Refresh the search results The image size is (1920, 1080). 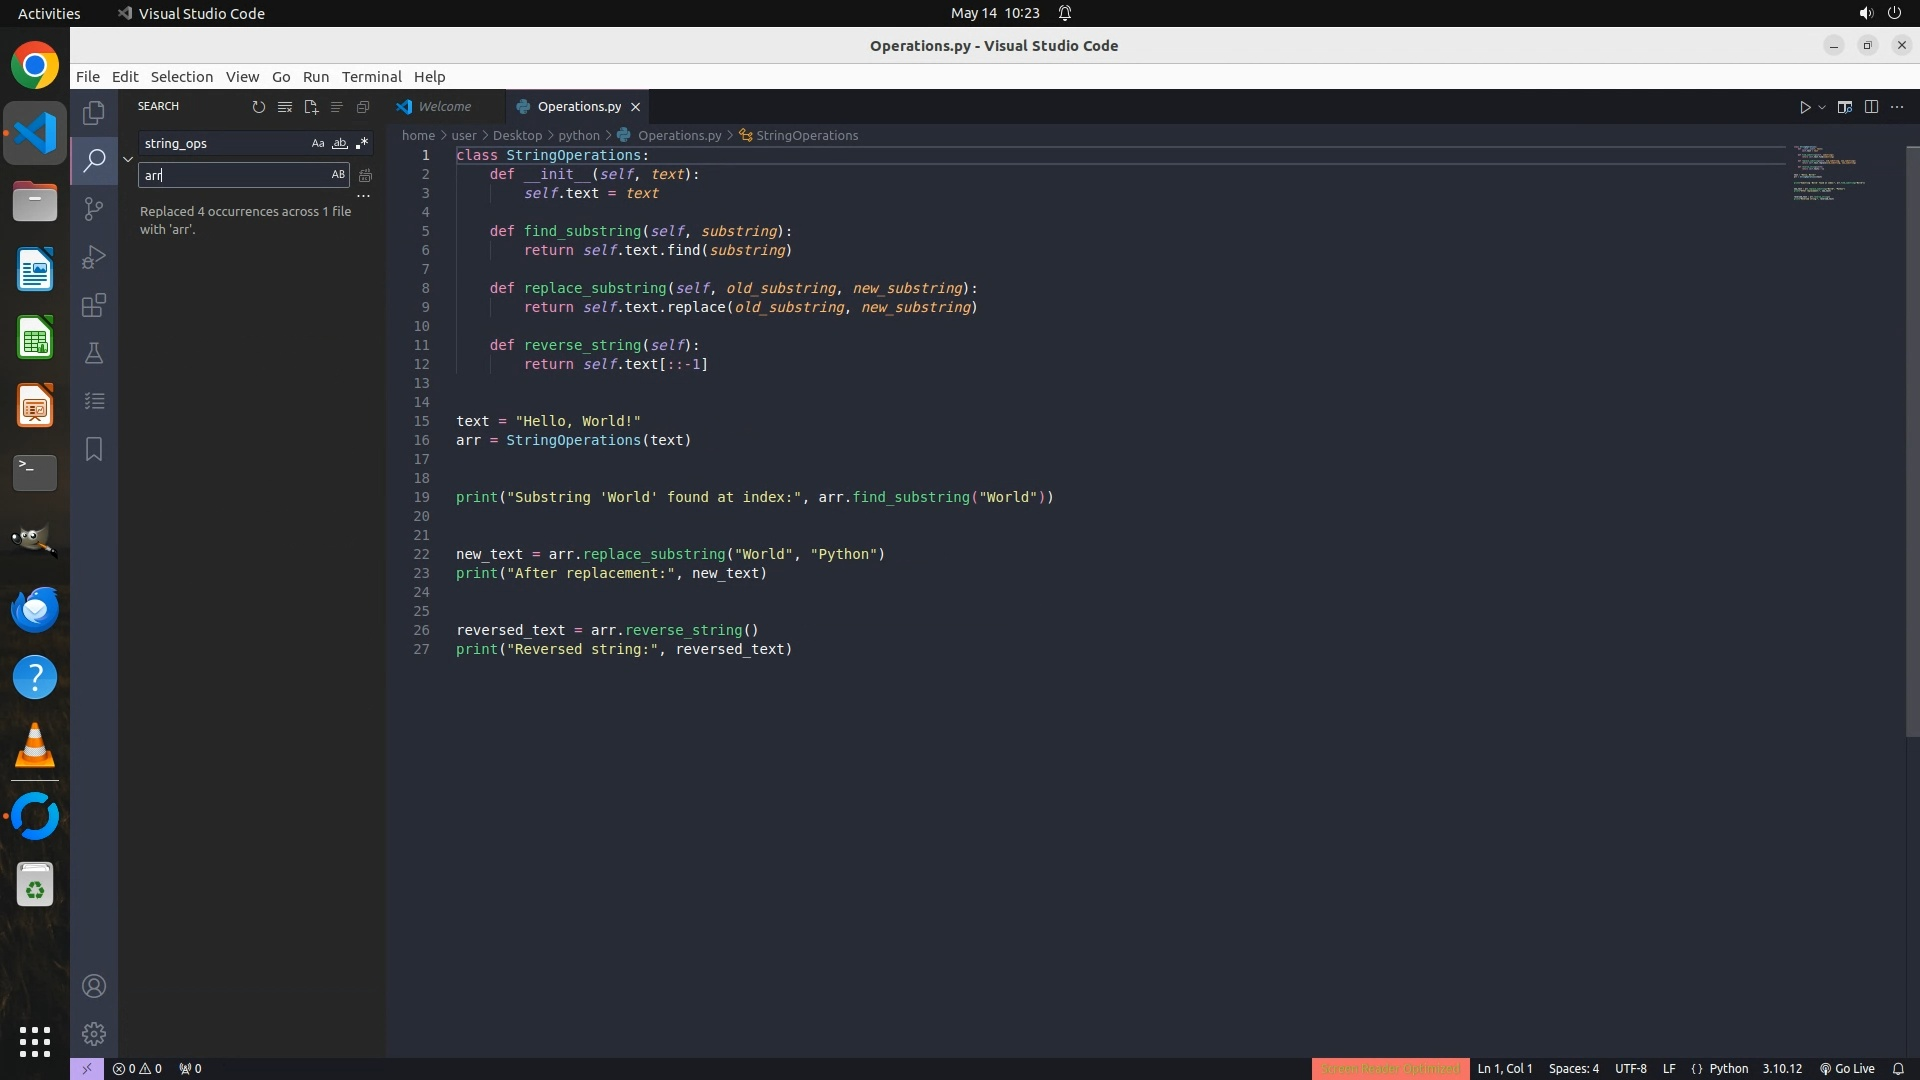tap(258, 107)
